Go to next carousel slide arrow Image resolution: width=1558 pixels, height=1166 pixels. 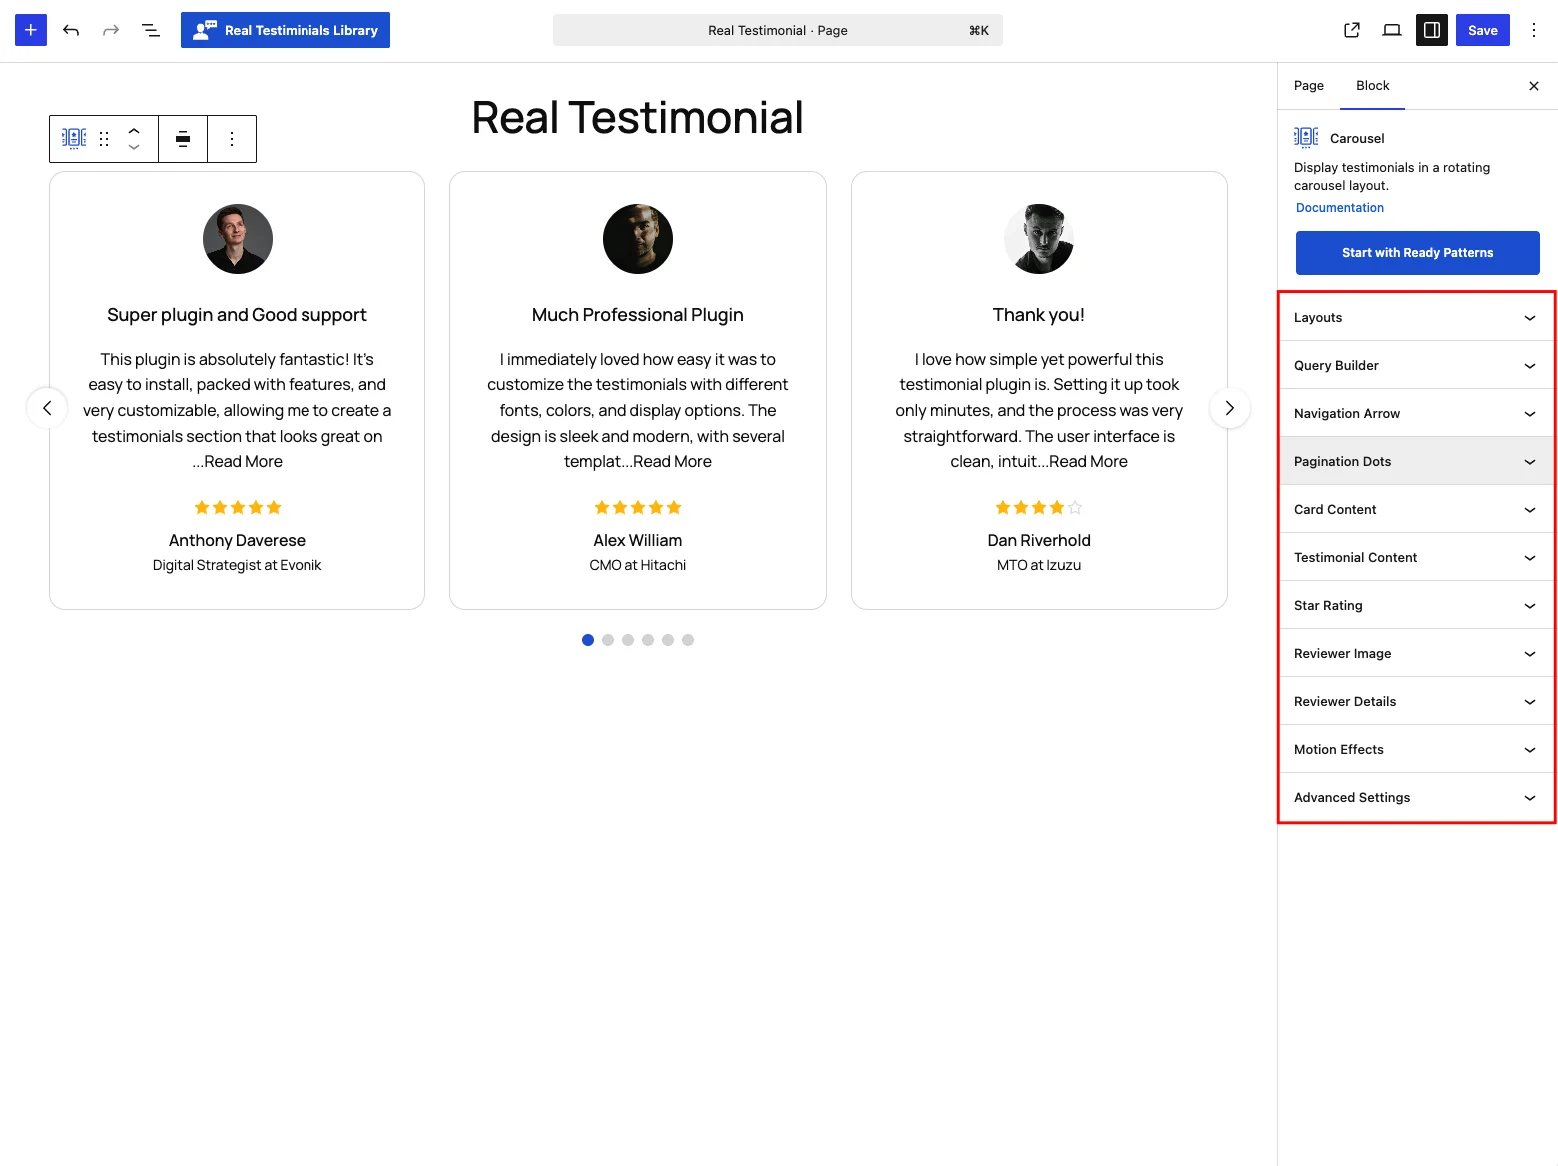pyautogui.click(x=1230, y=408)
